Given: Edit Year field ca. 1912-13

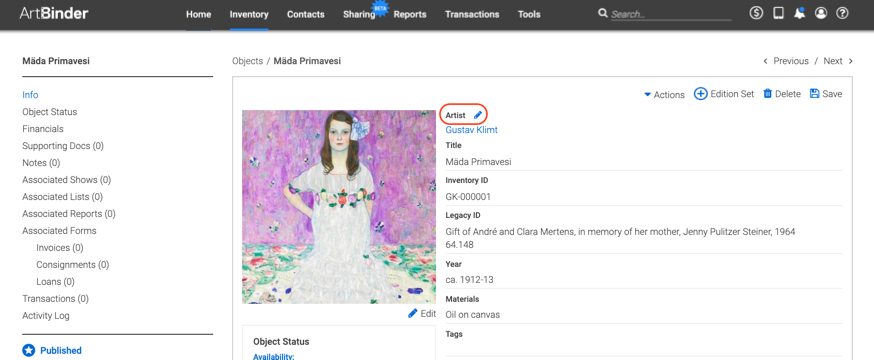Looking at the screenshot, I should click(x=644, y=280).
